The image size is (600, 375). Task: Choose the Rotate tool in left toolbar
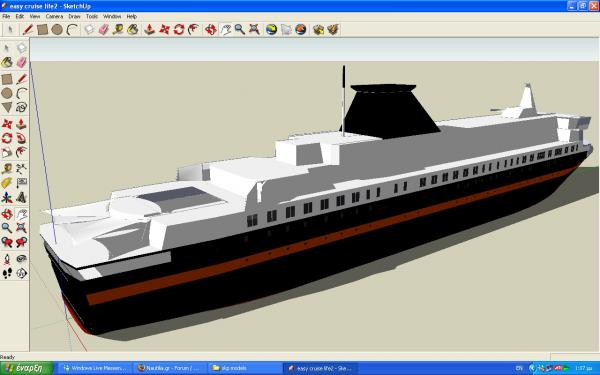[x=7, y=138]
